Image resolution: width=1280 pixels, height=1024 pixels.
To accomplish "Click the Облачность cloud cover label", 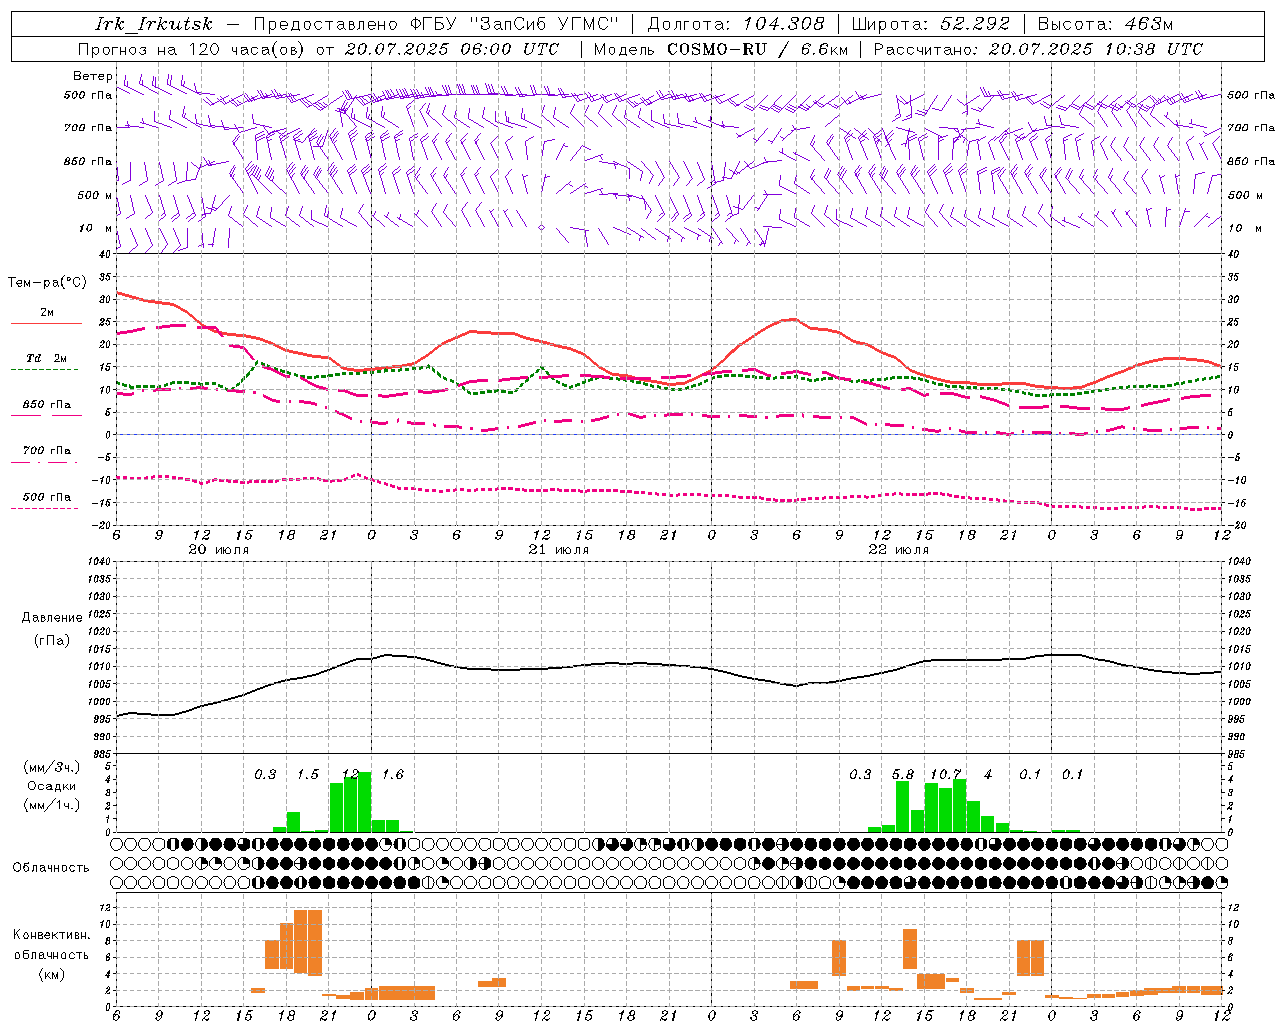I will pyautogui.click(x=51, y=867).
